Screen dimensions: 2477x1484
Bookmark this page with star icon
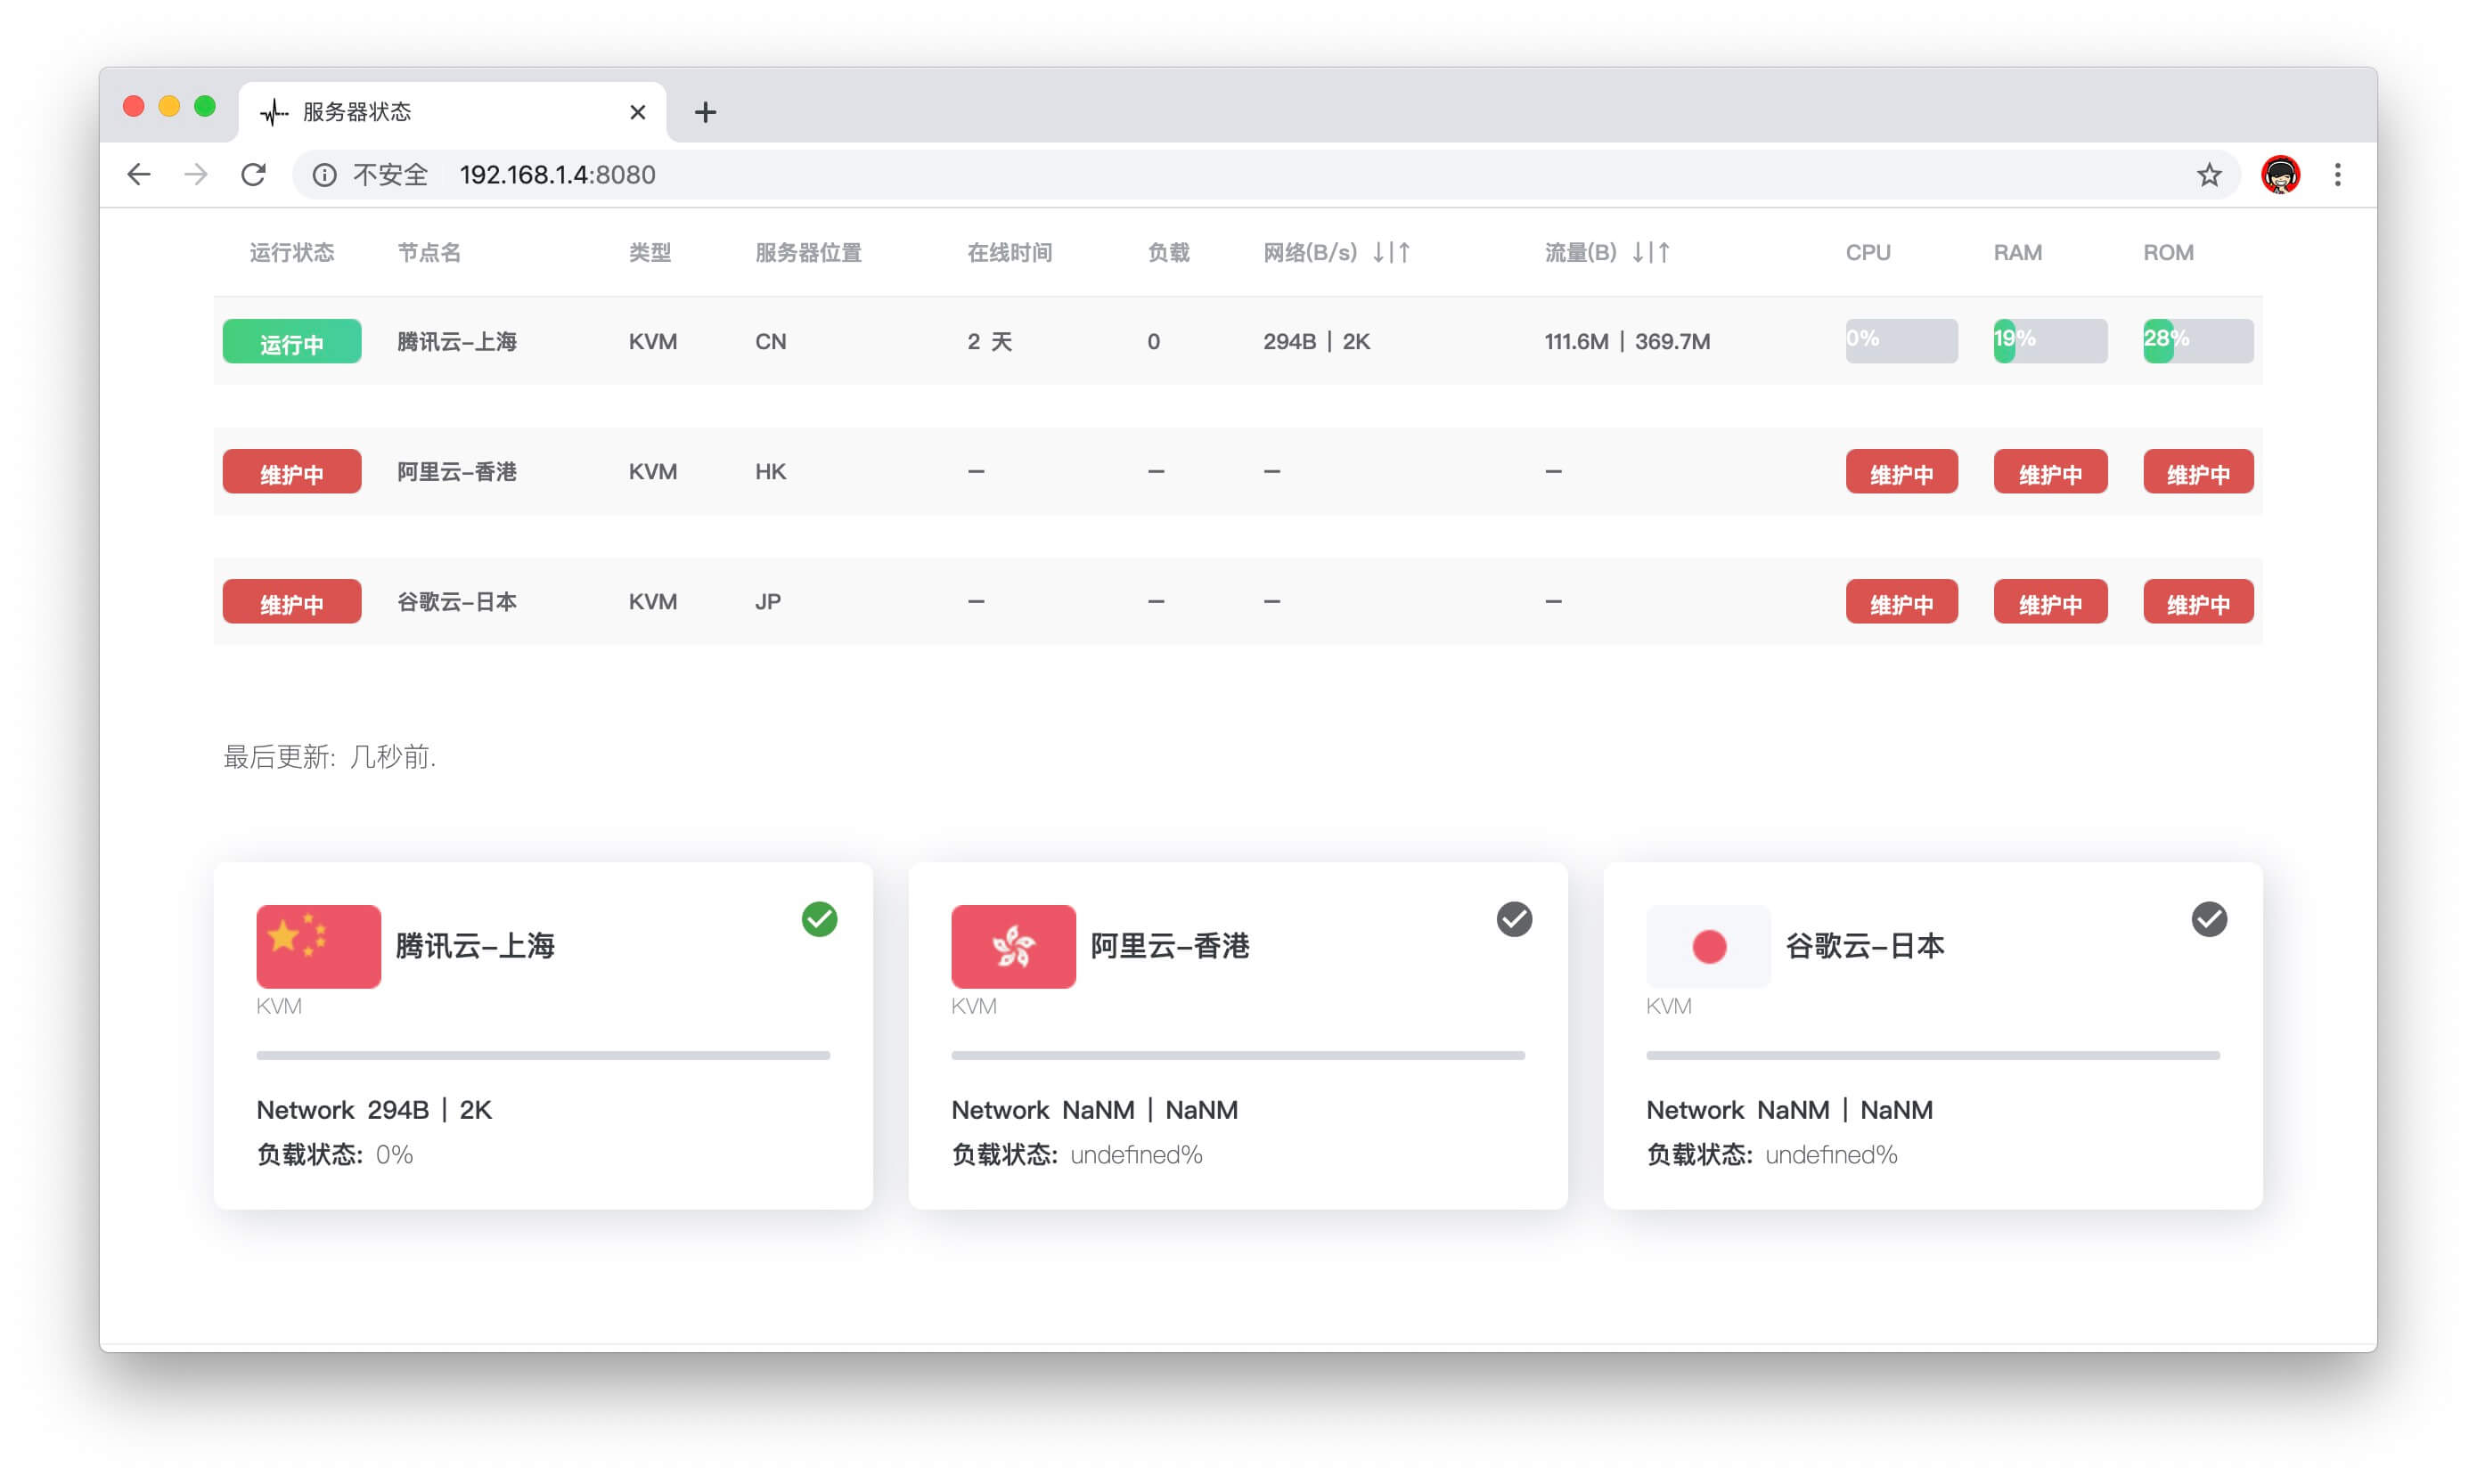[x=2208, y=175]
